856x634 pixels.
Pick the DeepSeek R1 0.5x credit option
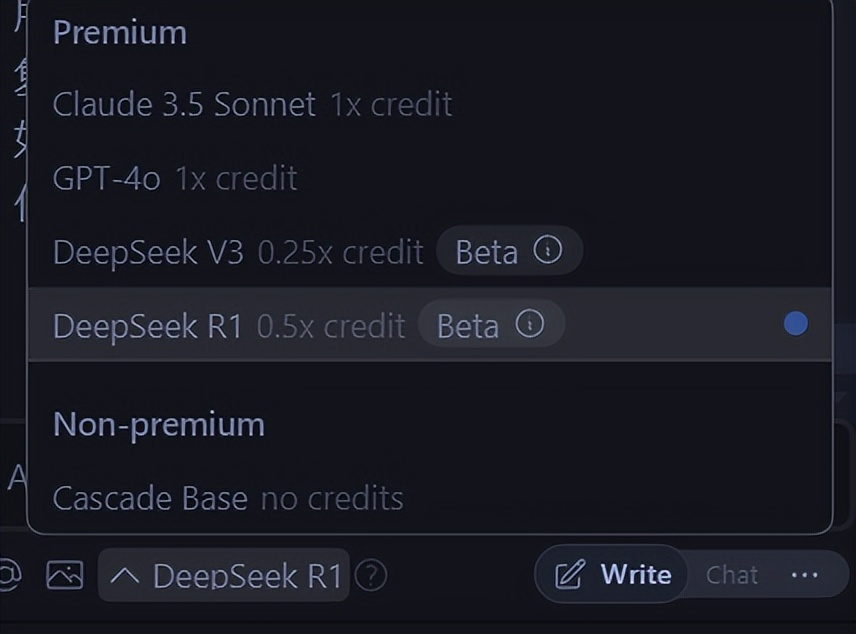pos(229,326)
